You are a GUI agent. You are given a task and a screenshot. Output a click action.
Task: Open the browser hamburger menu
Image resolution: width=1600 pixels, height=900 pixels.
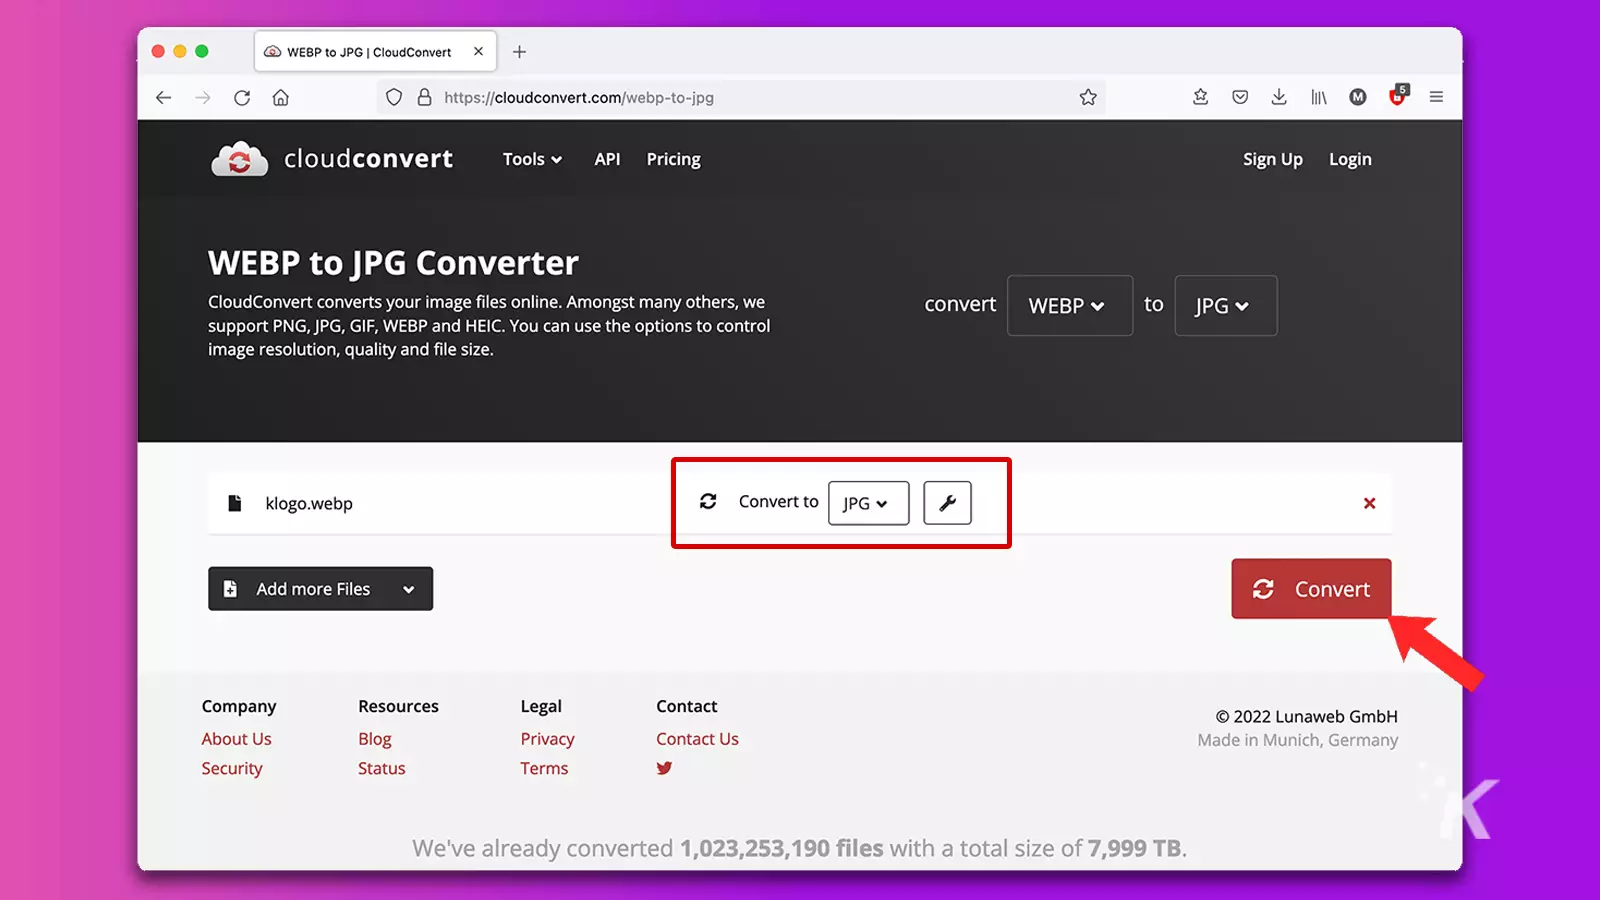pos(1436,97)
